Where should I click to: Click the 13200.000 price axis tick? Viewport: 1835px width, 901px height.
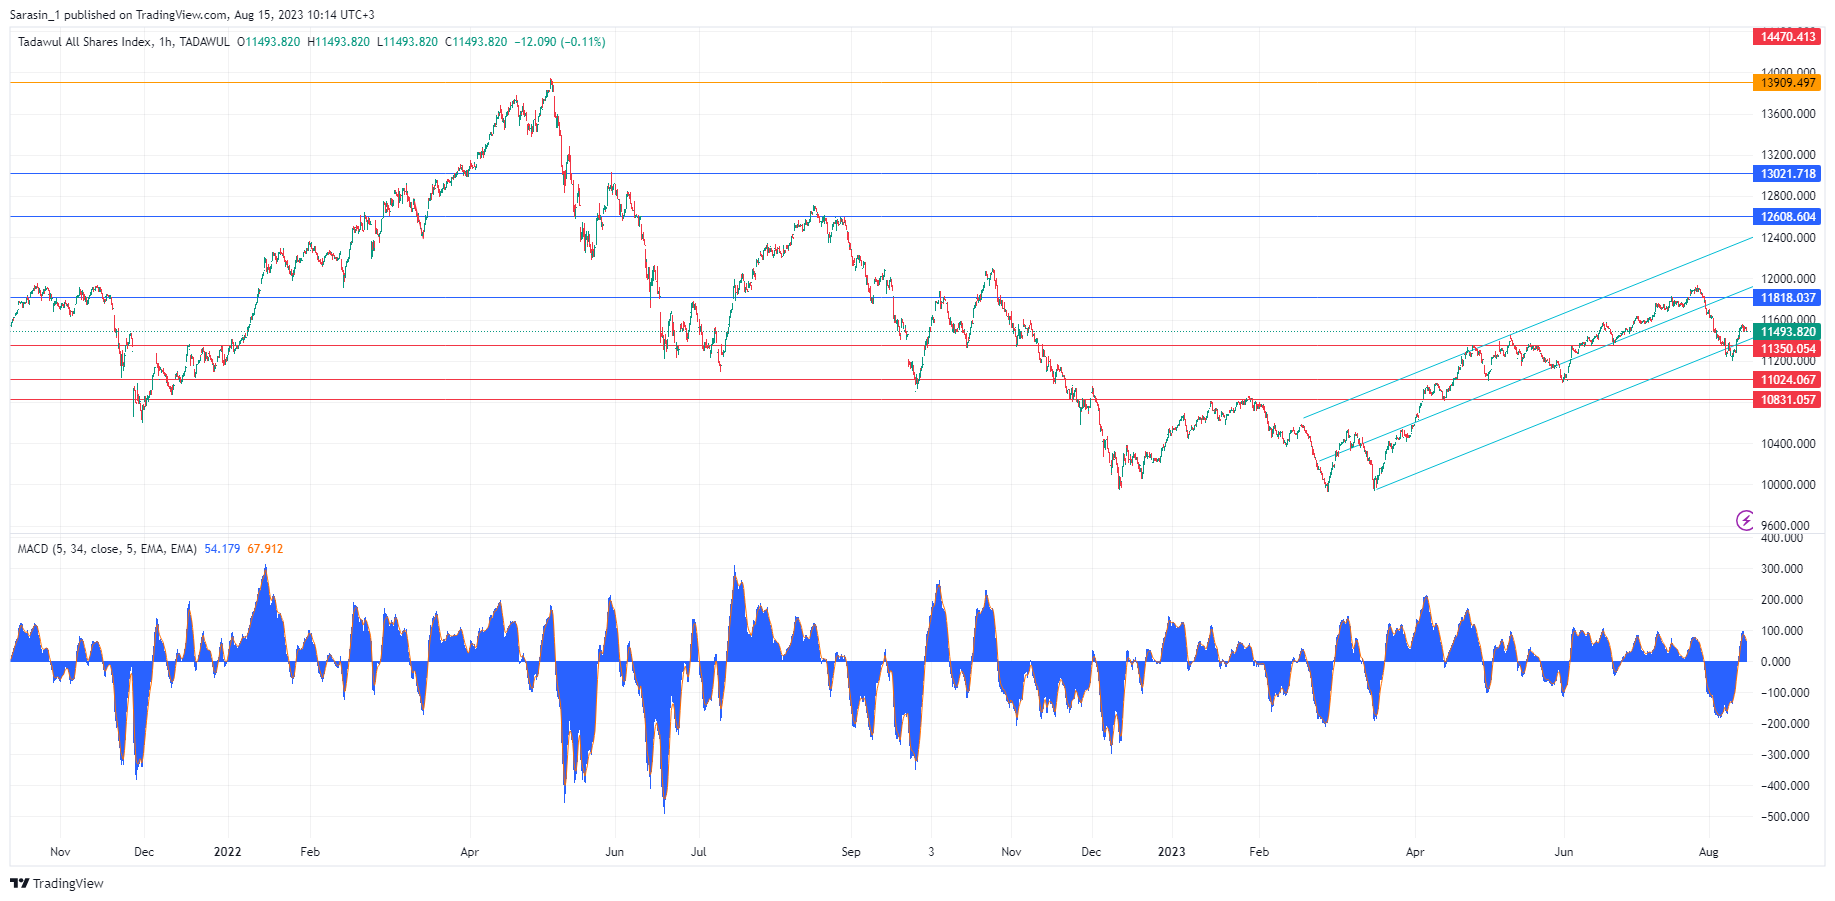1788,155
